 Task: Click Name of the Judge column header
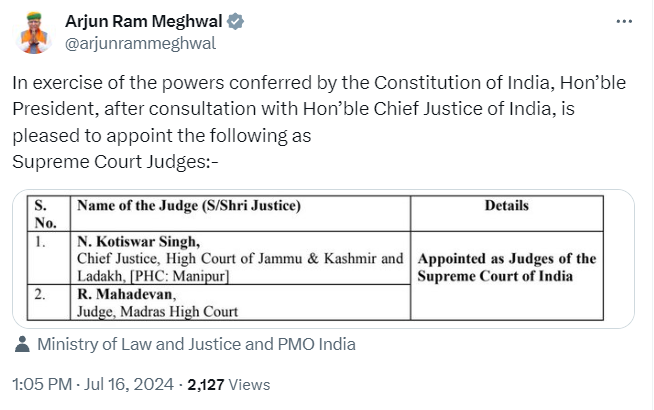189,206
